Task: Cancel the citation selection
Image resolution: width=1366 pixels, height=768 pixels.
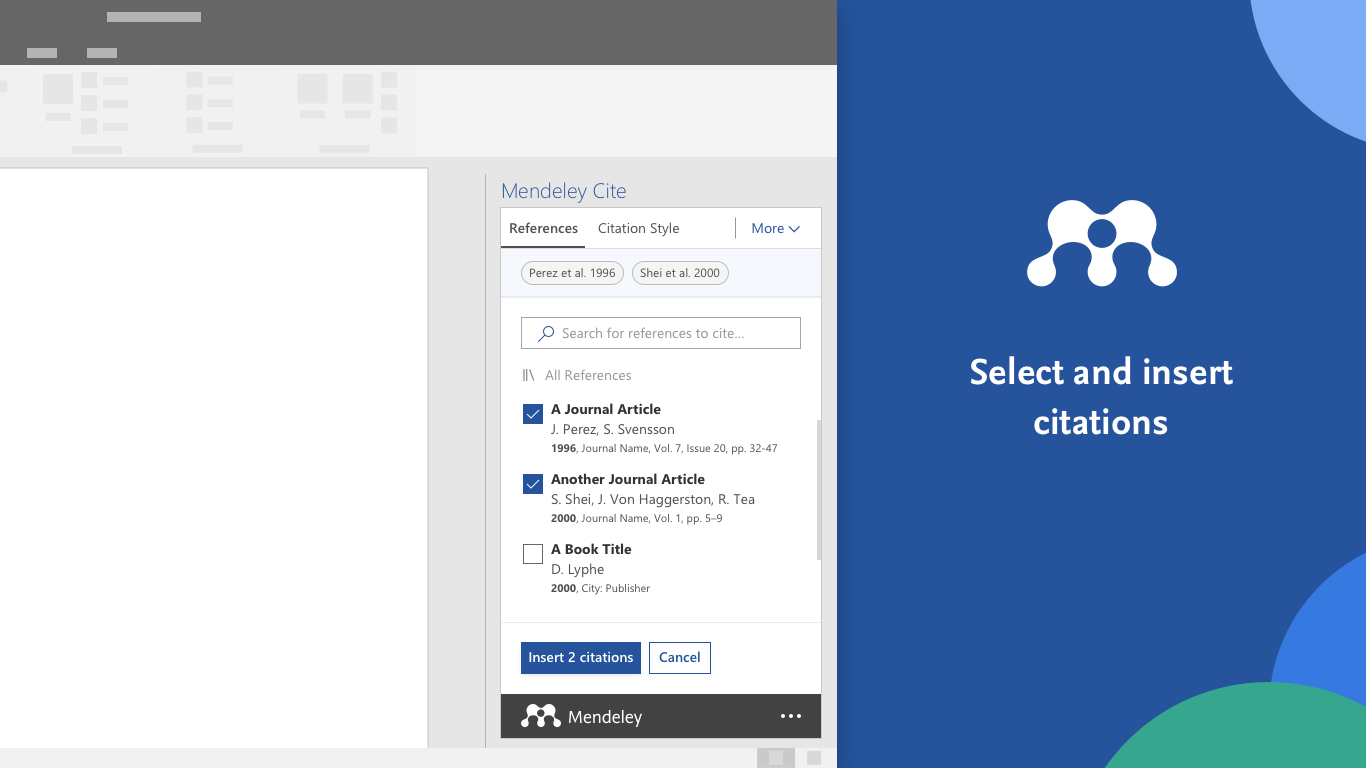Action: point(680,657)
